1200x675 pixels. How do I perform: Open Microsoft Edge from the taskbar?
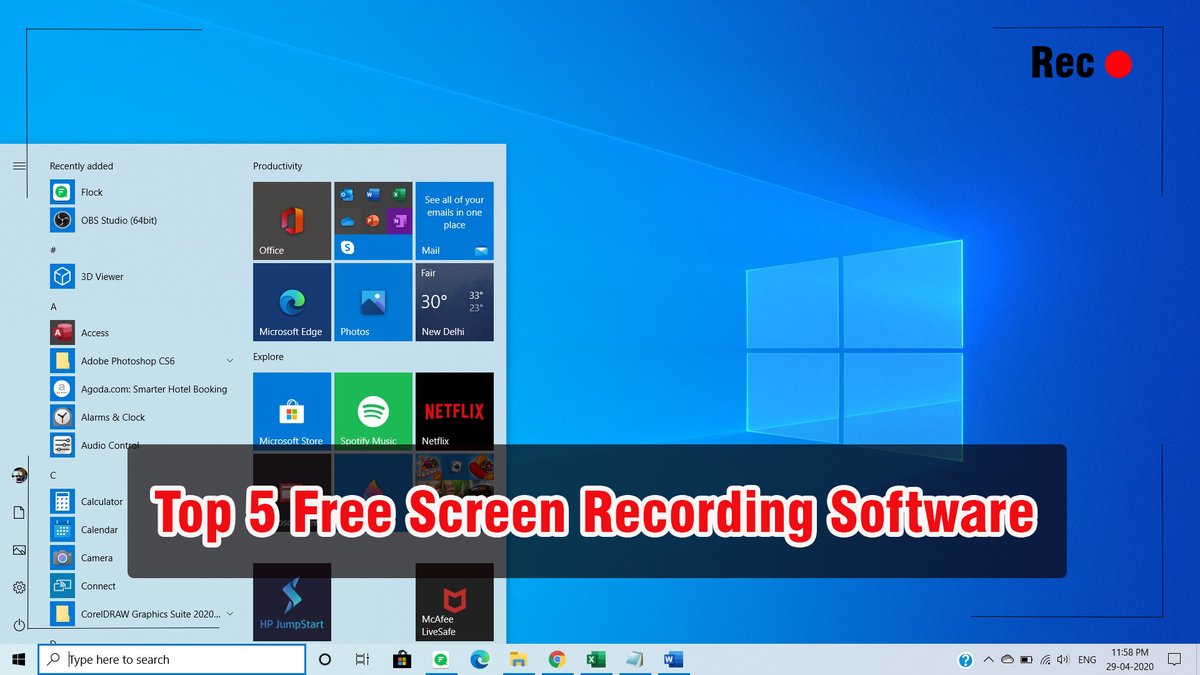(x=479, y=660)
